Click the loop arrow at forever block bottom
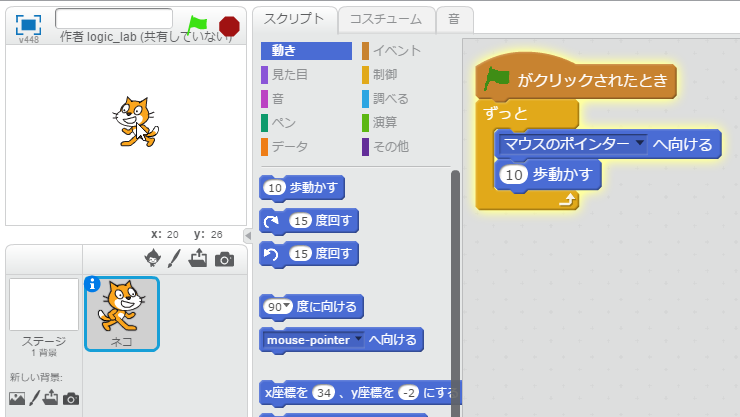Image resolution: width=740 pixels, height=417 pixels. tap(567, 200)
